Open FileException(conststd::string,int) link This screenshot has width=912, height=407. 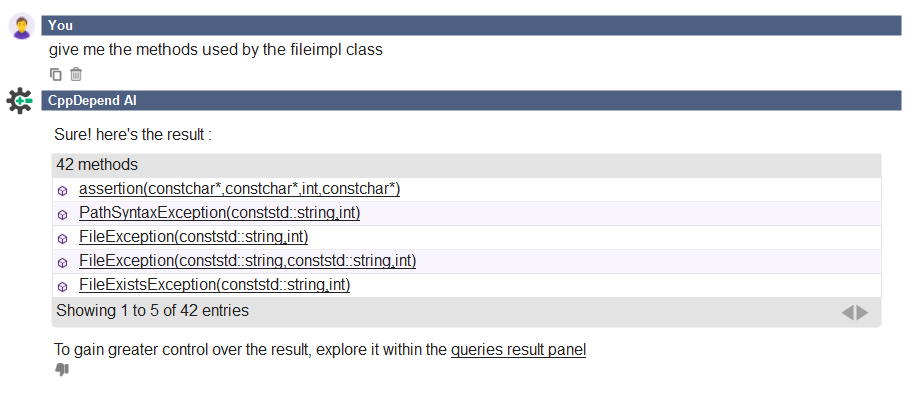(194, 237)
